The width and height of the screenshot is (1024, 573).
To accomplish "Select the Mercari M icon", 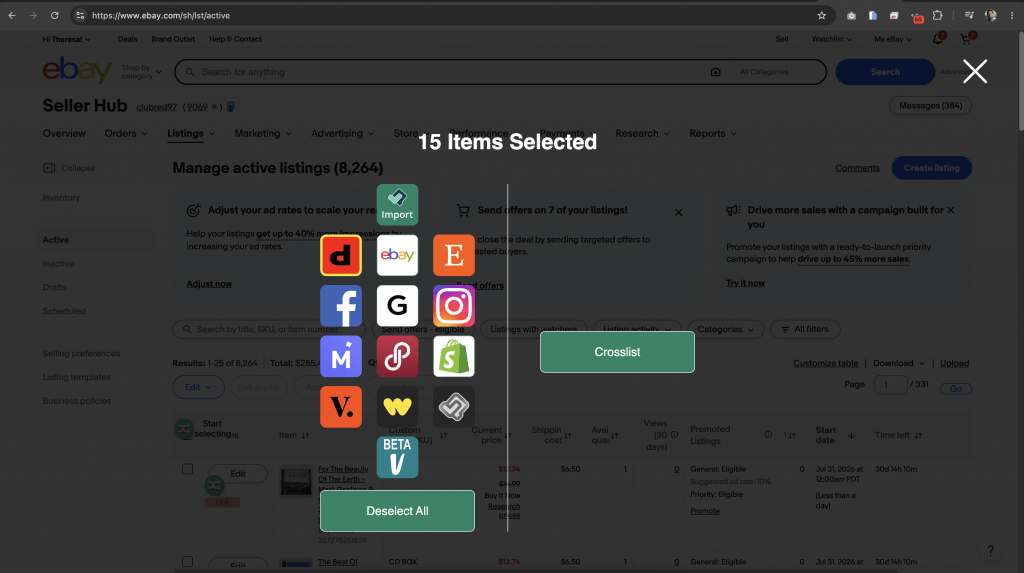I will tap(341, 356).
